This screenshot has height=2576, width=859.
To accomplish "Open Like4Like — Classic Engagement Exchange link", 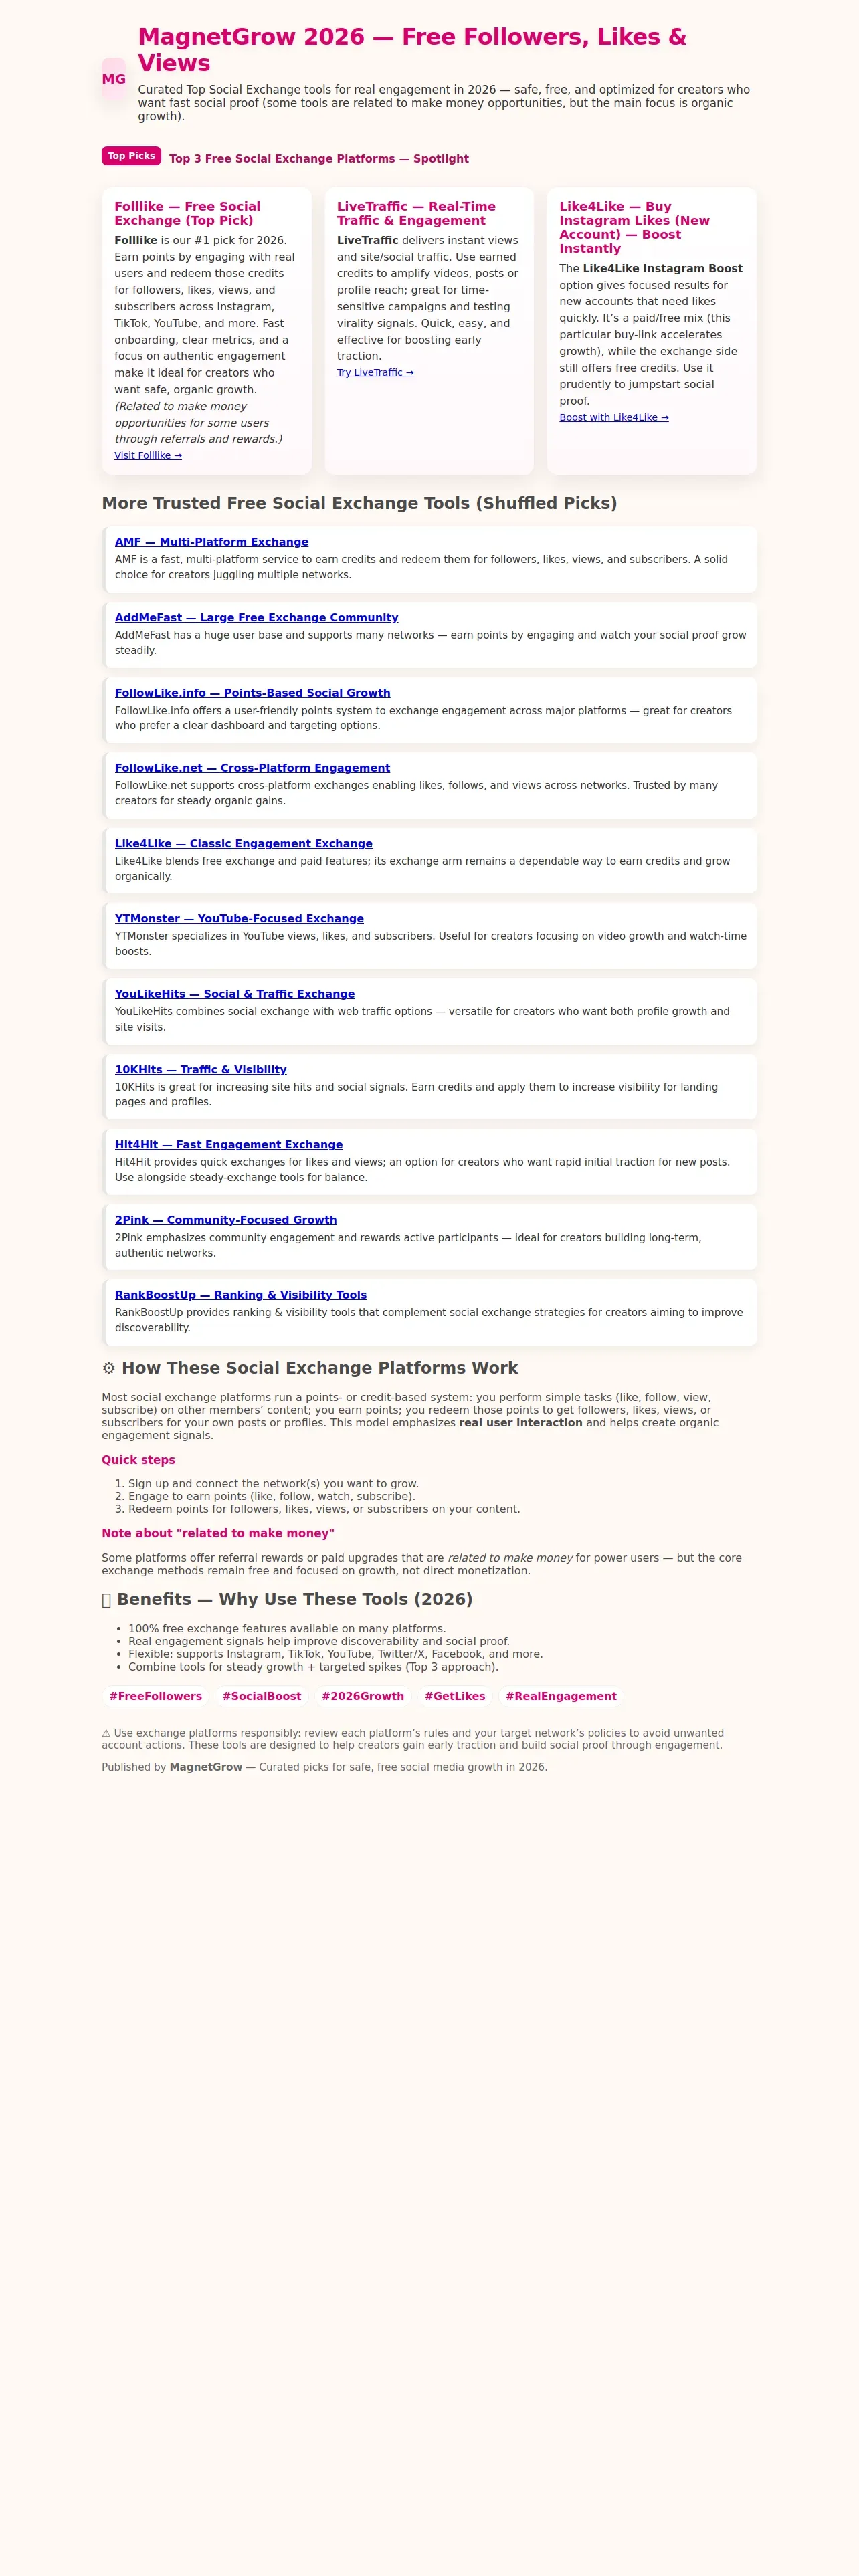I will pyautogui.click(x=244, y=843).
